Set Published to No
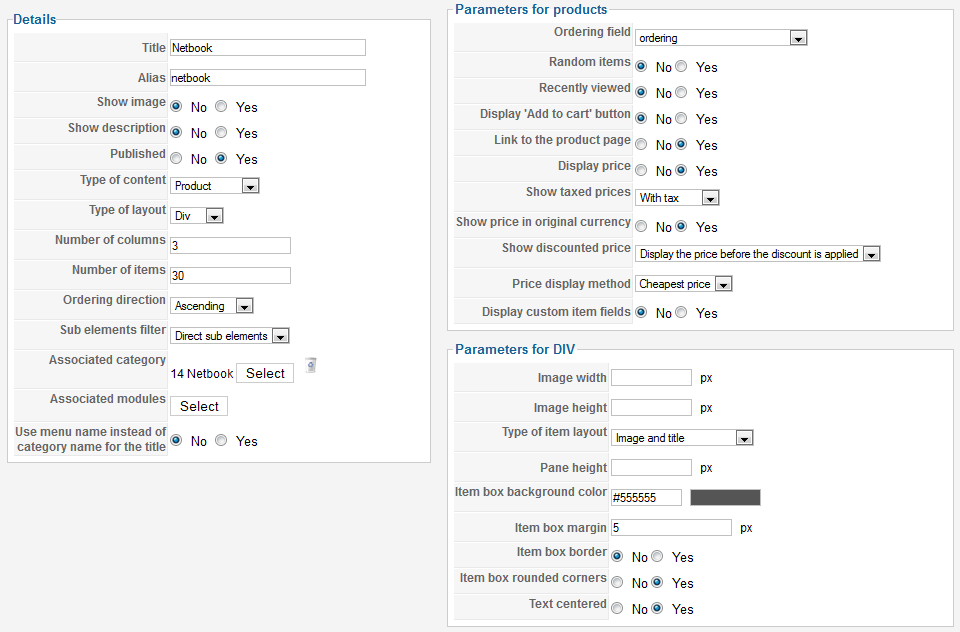The width and height of the screenshot is (960, 632). coord(176,159)
